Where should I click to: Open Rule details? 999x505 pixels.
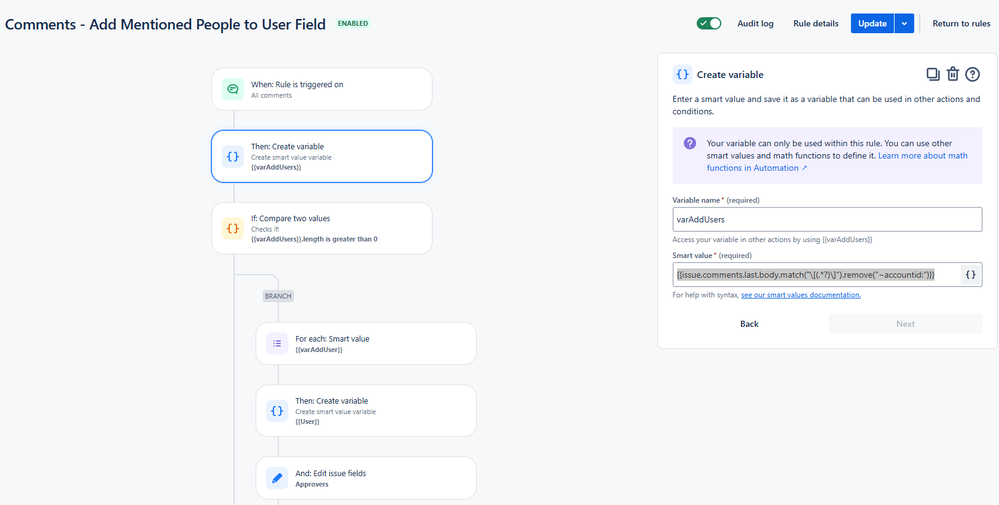[816, 24]
